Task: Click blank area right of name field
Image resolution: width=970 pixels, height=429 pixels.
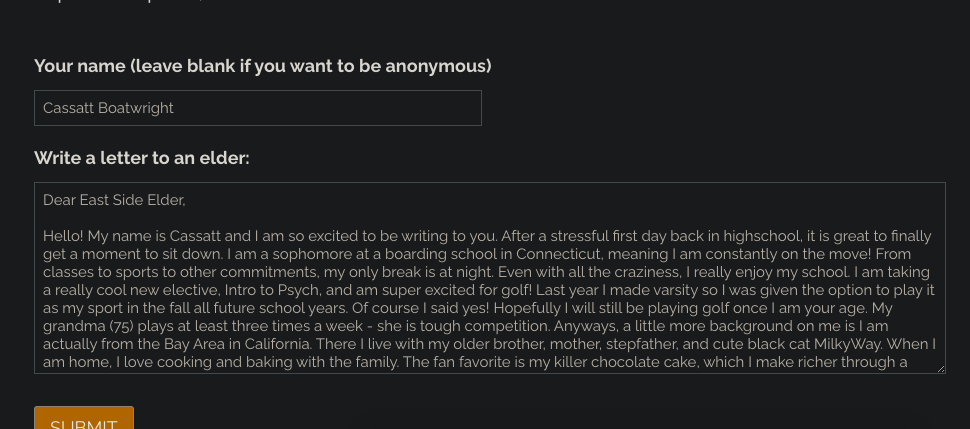Action: (711, 108)
